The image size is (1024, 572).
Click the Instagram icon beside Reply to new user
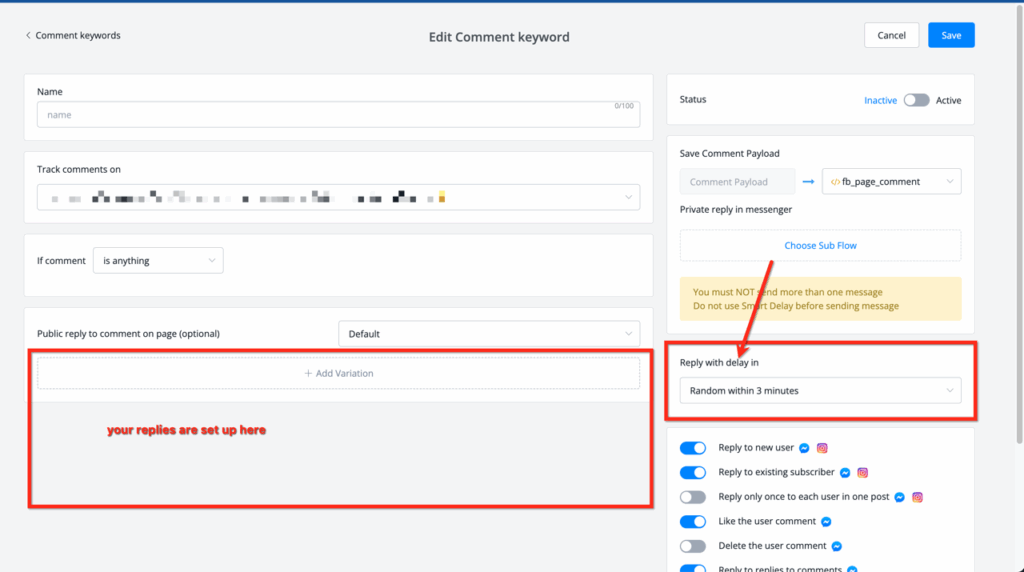(x=822, y=449)
